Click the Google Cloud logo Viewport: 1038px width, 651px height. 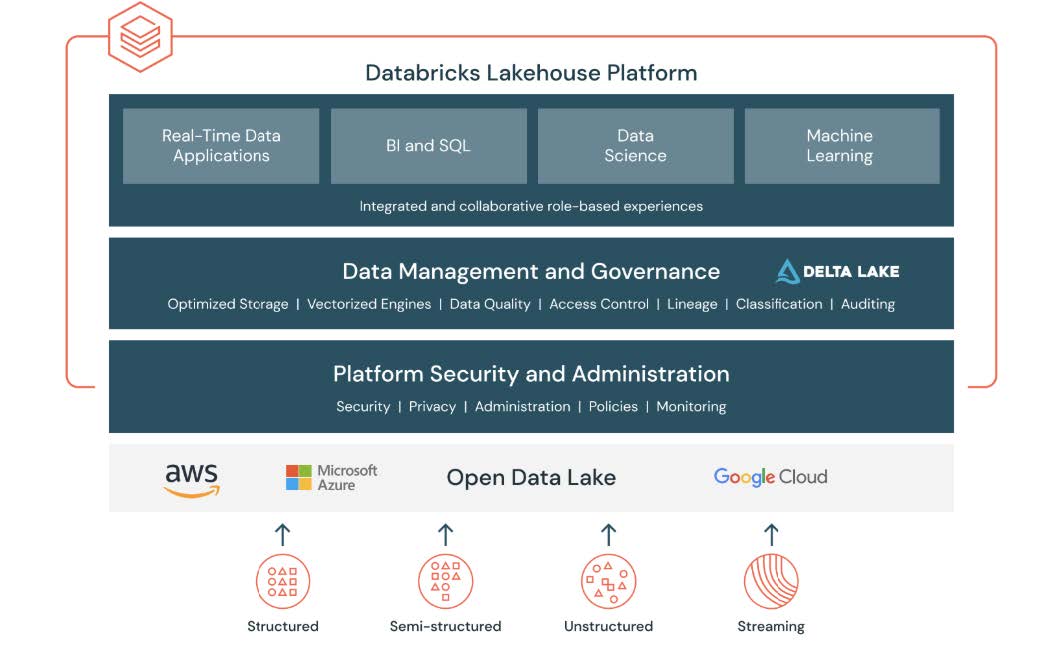771,477
